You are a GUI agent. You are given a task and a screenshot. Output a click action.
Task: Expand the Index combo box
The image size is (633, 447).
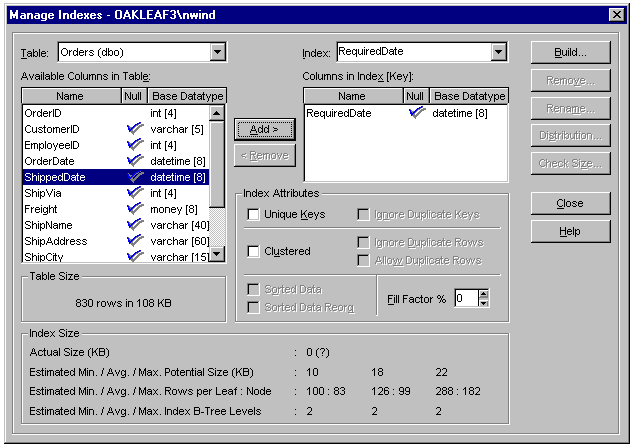[x=498, y=52]
